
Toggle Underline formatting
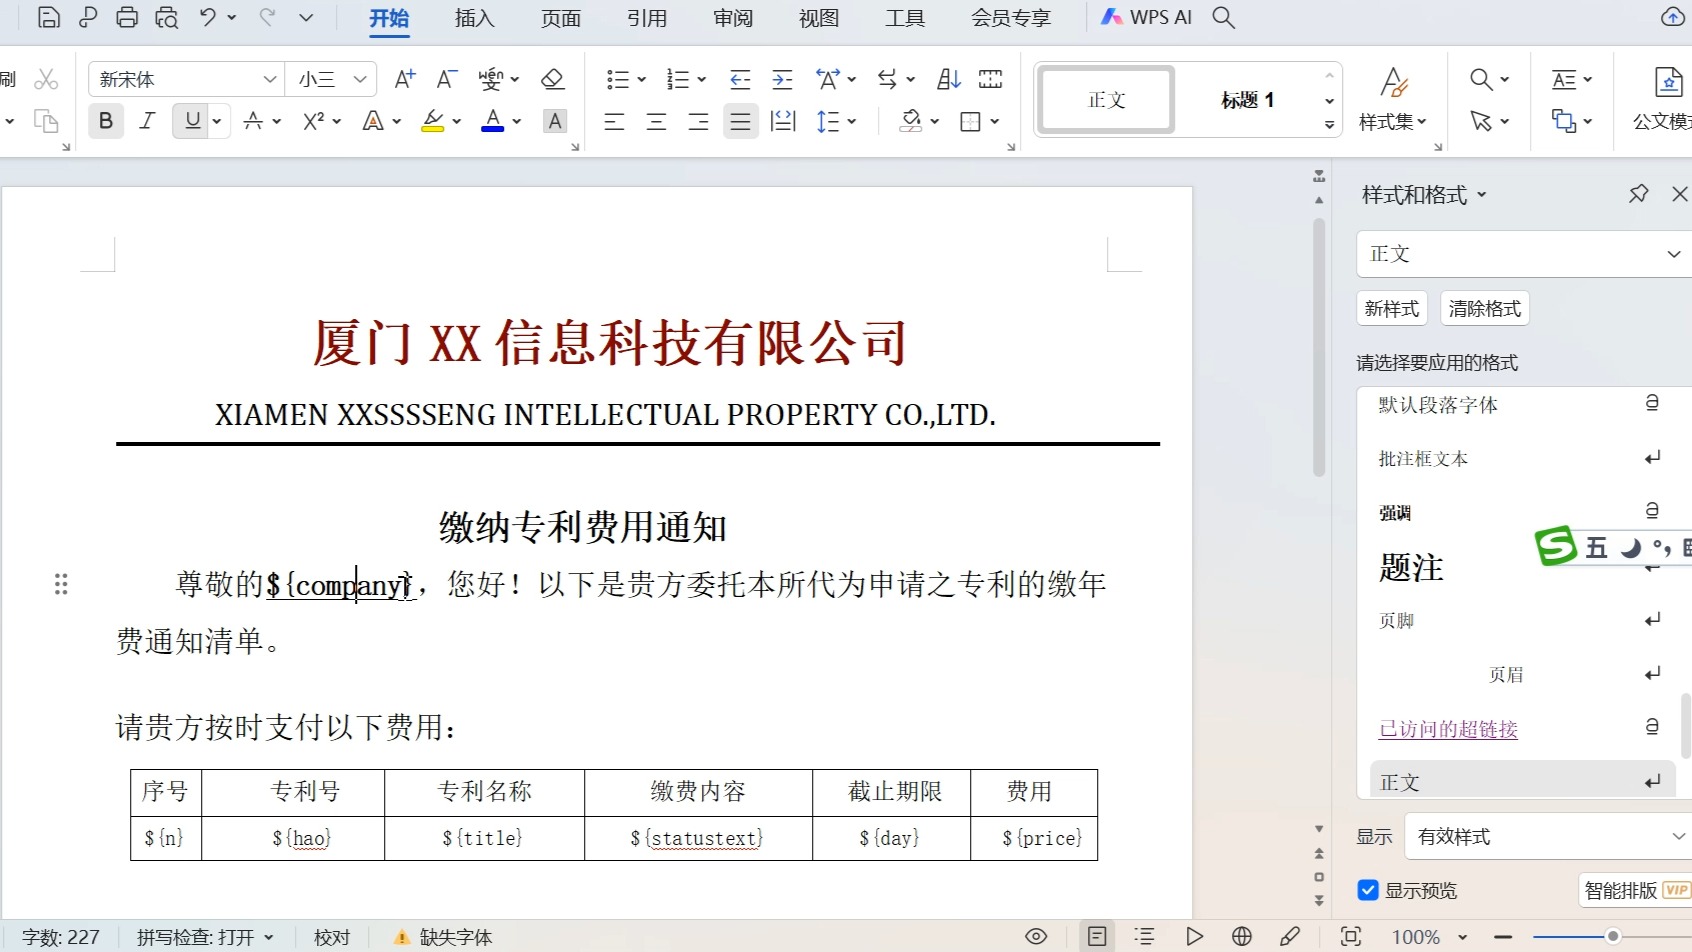(x=193, y=121)
